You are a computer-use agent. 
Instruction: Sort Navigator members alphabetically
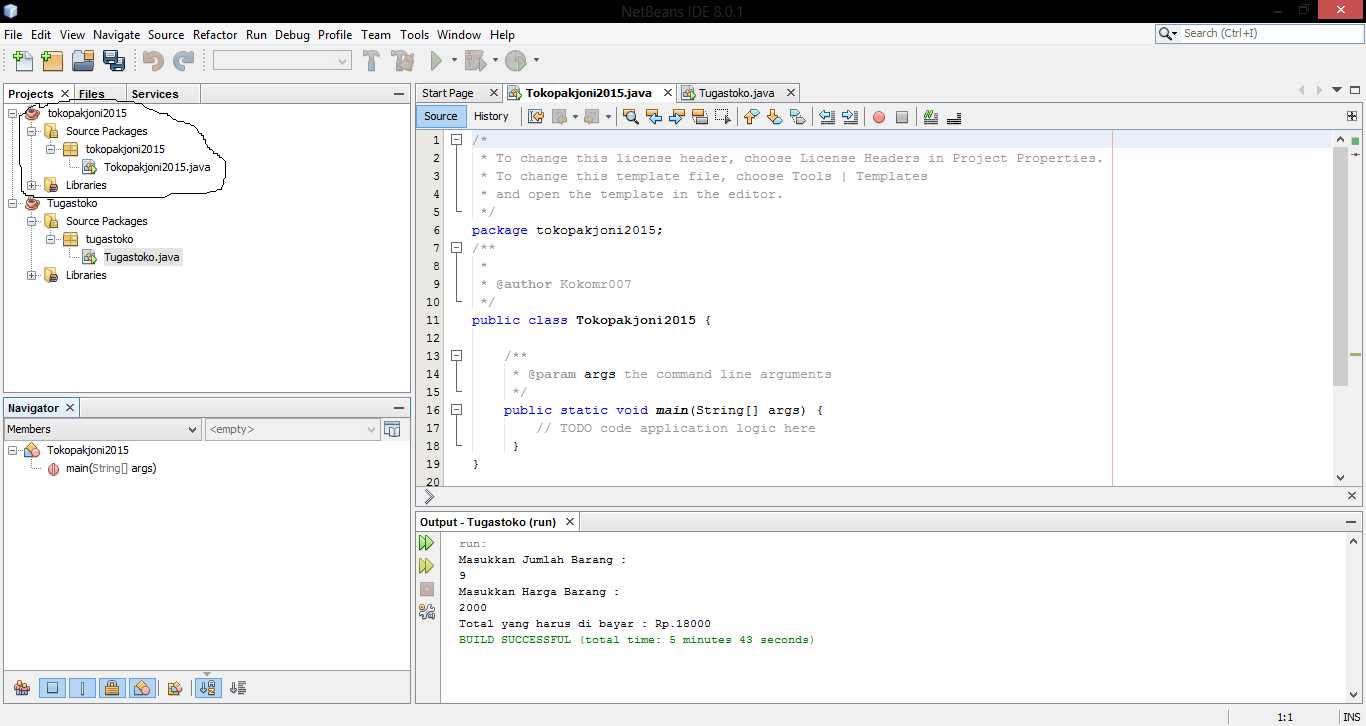(208, 687)
